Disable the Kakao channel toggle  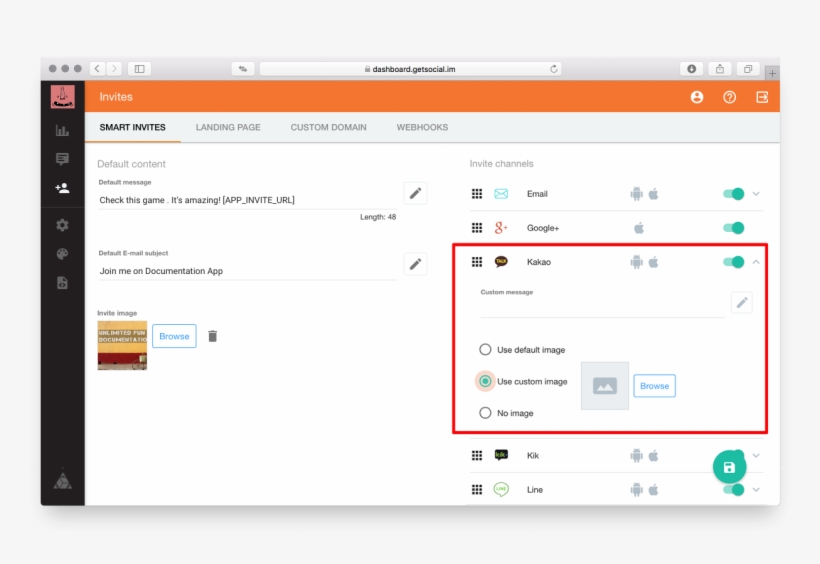[x=734, y=262]
